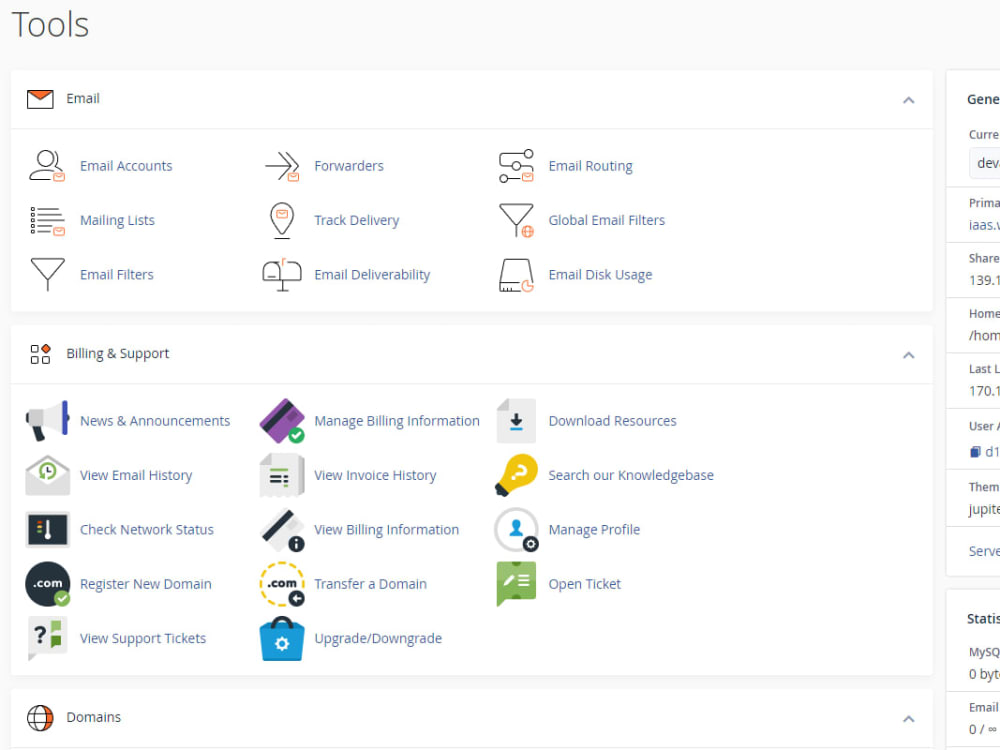1000x750 pixels.
Task: Open the Upgrade/Downgrade link
Action: (378, 638)
